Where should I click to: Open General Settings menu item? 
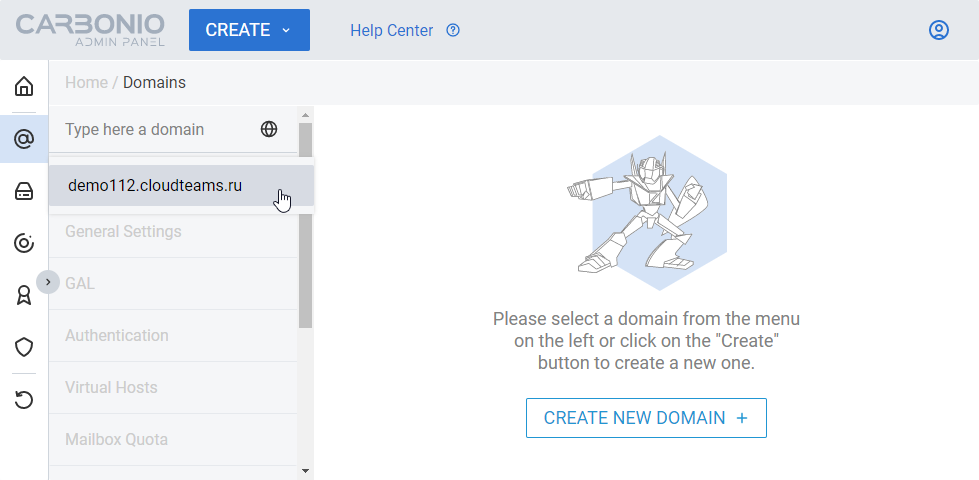point(123,232)
